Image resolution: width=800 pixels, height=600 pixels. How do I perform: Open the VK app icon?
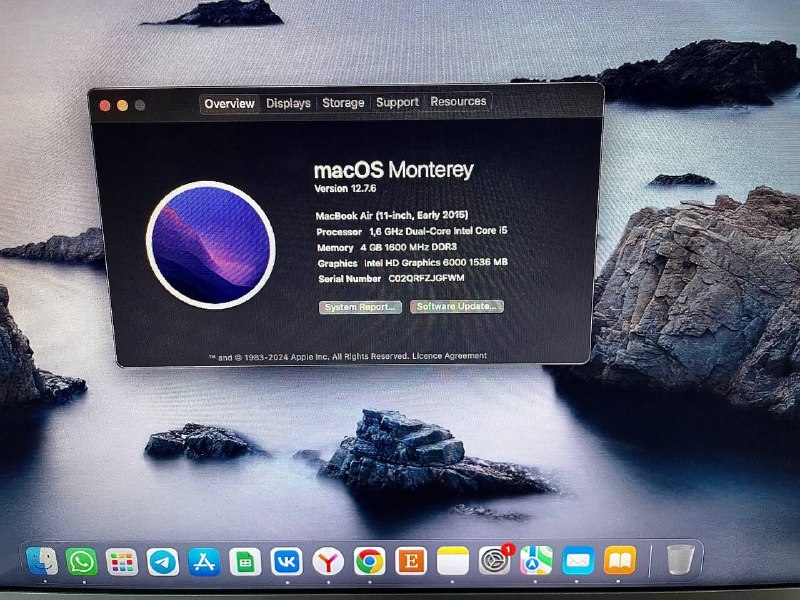point(285,562)
